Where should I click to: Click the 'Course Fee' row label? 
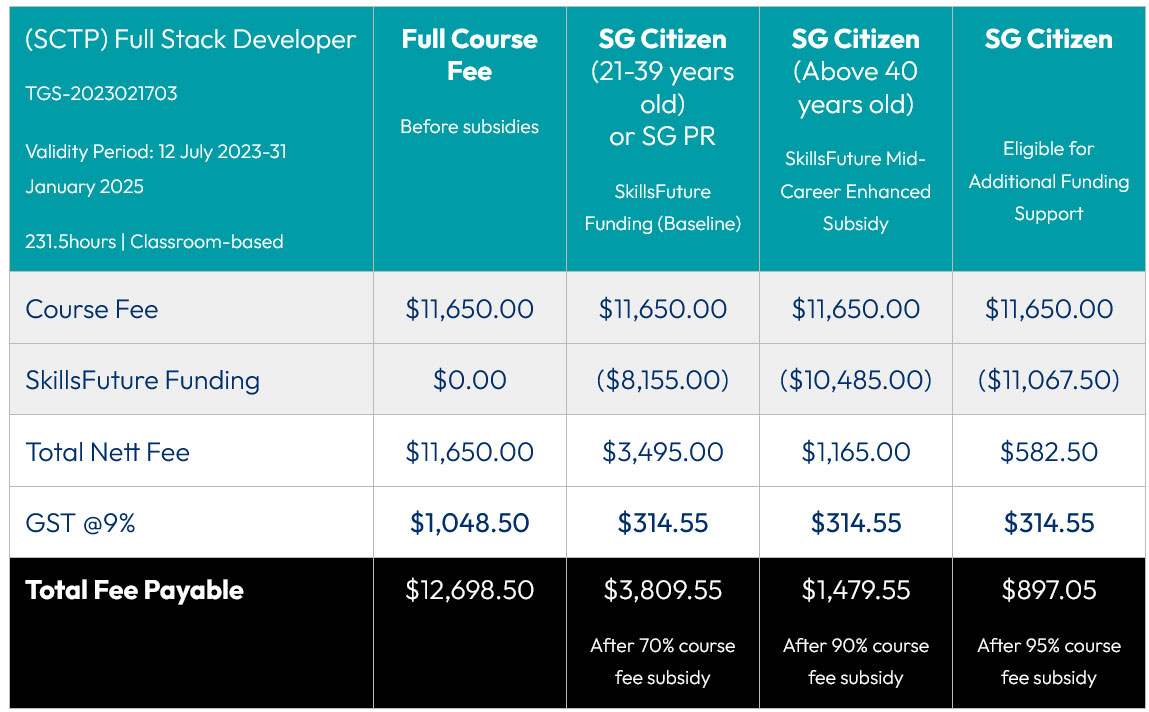(92, 309)
